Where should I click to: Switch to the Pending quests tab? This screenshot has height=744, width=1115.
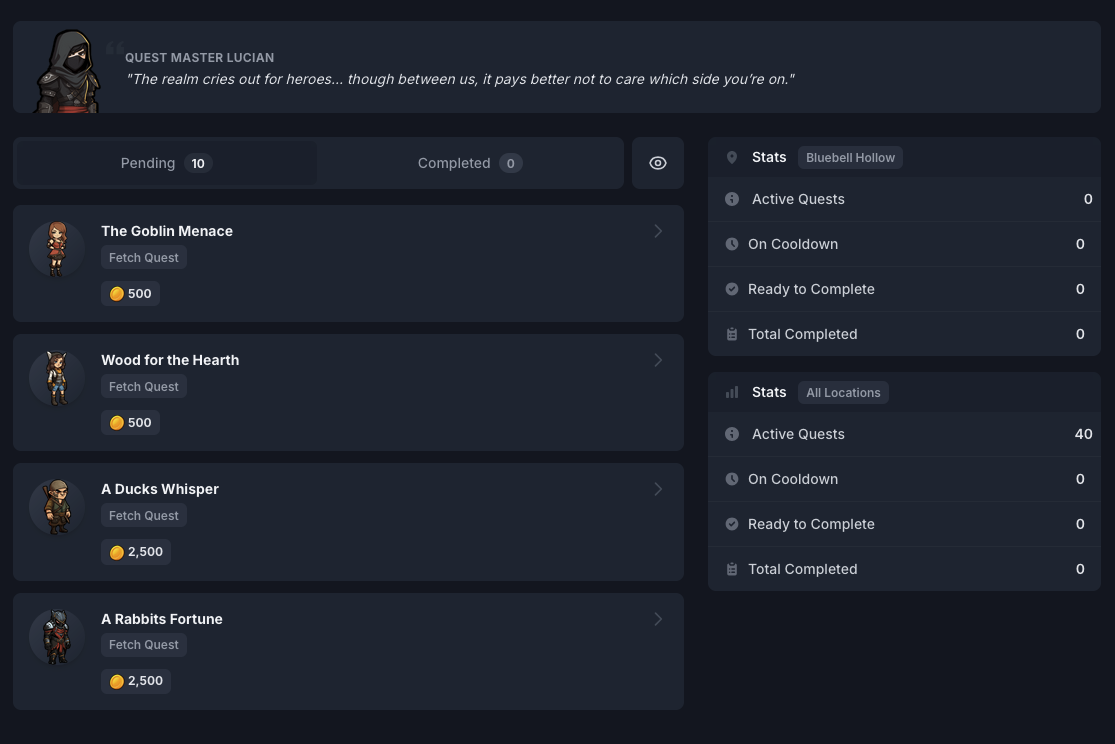pos(166,163)
